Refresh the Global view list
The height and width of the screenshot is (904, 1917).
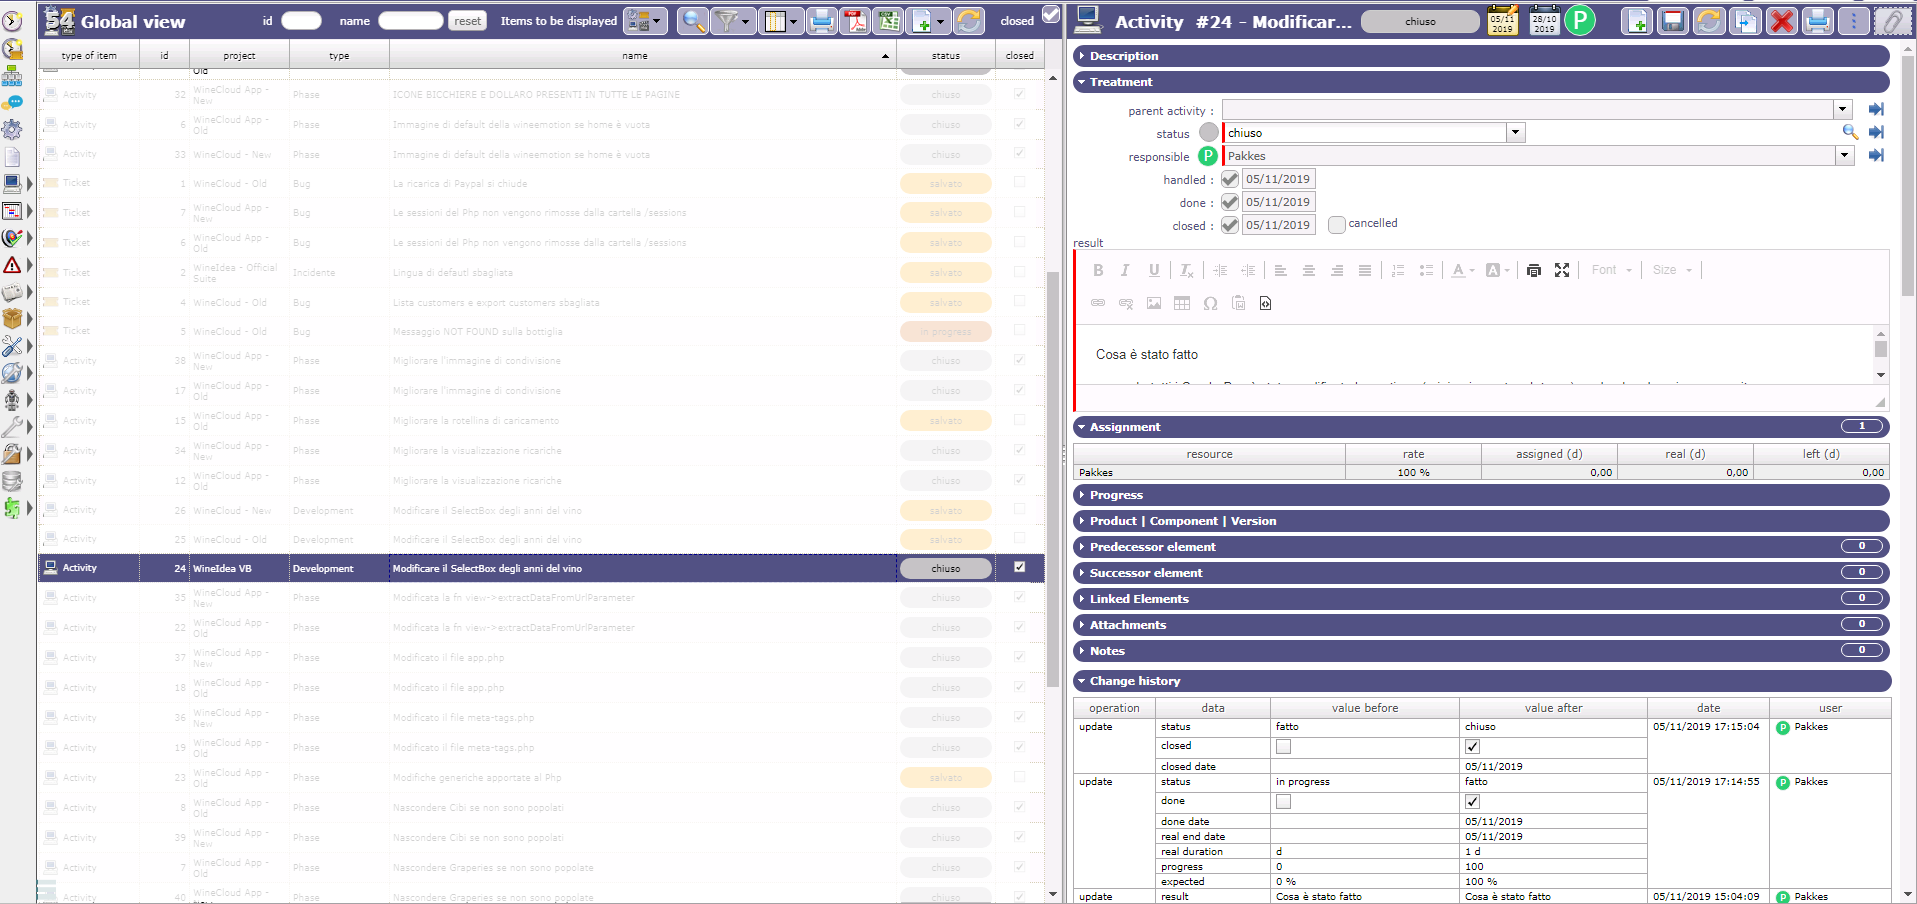point(968,21)
